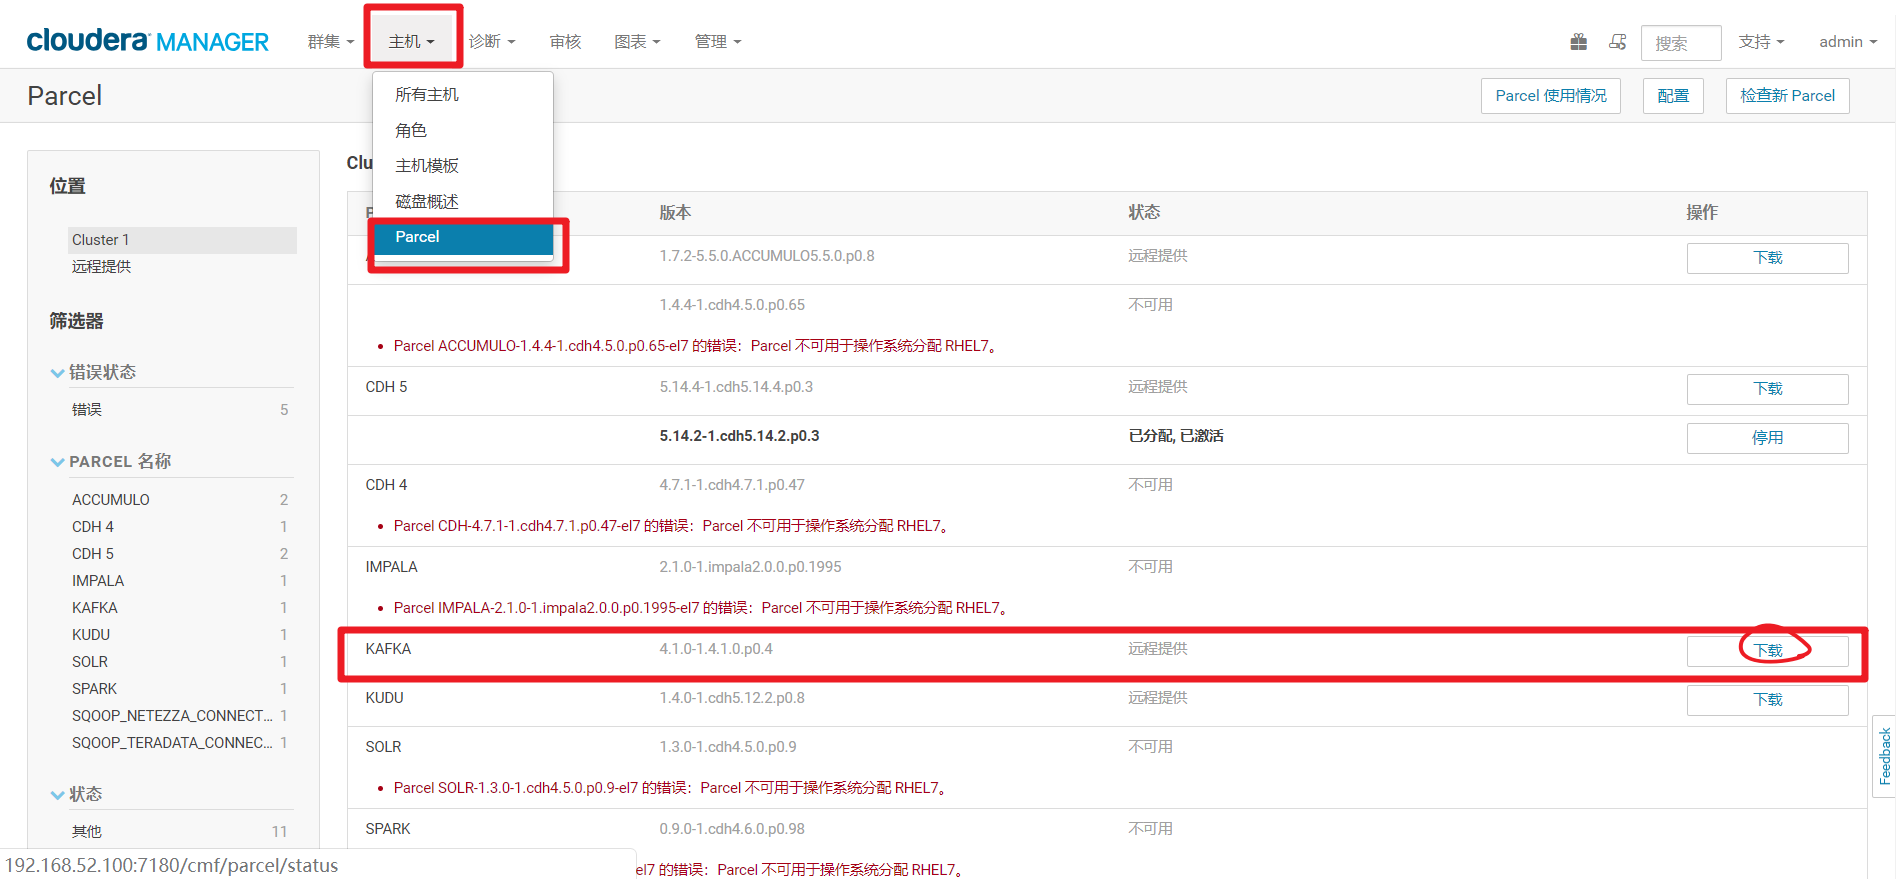1896x879 pixels.
Task: Click the 已分配, 已激活 status text
Action: click(1176, 436)
